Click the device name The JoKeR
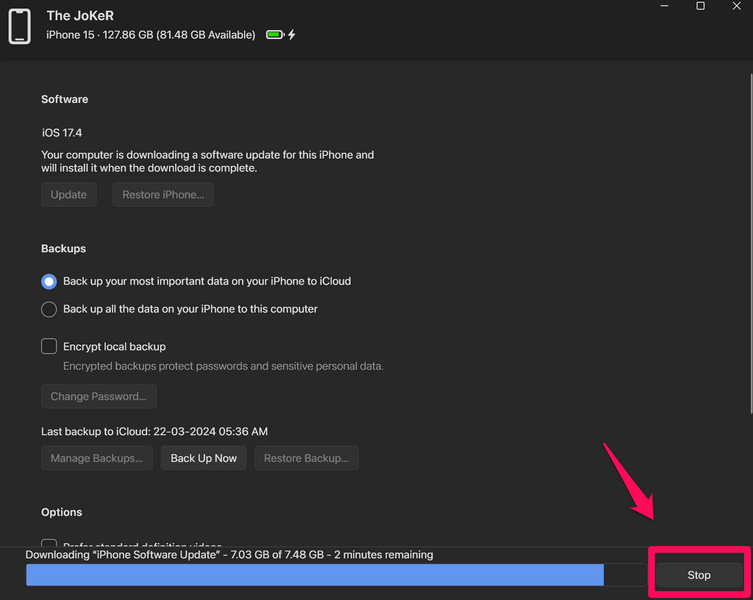 coord(80,16)
